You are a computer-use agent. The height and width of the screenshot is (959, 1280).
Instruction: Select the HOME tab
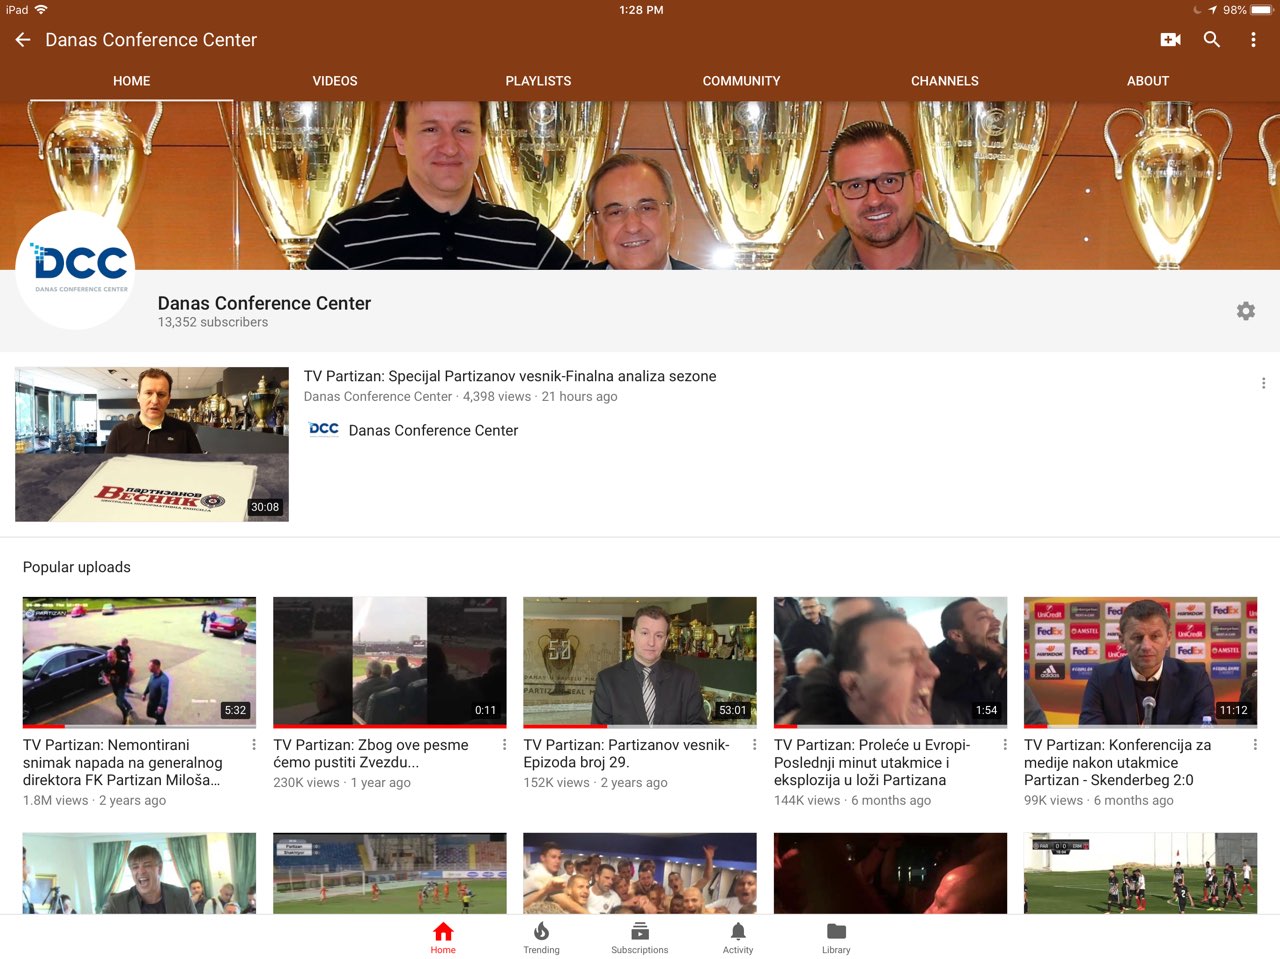click(132, 81)
